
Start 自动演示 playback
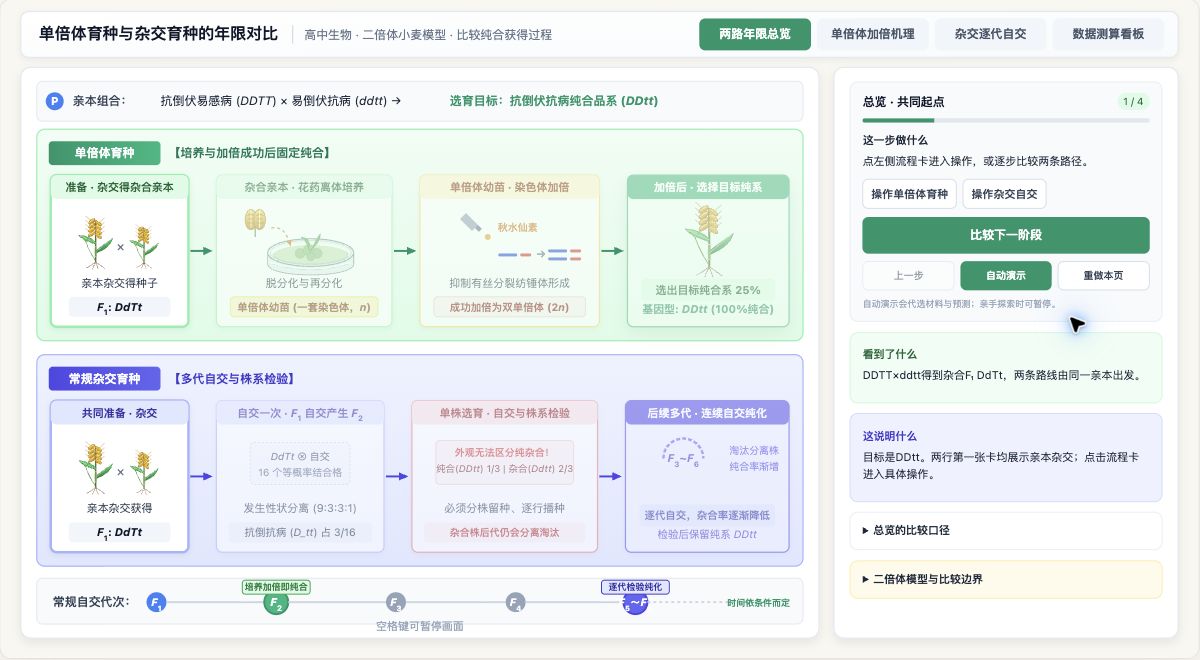pos(1005,275)
